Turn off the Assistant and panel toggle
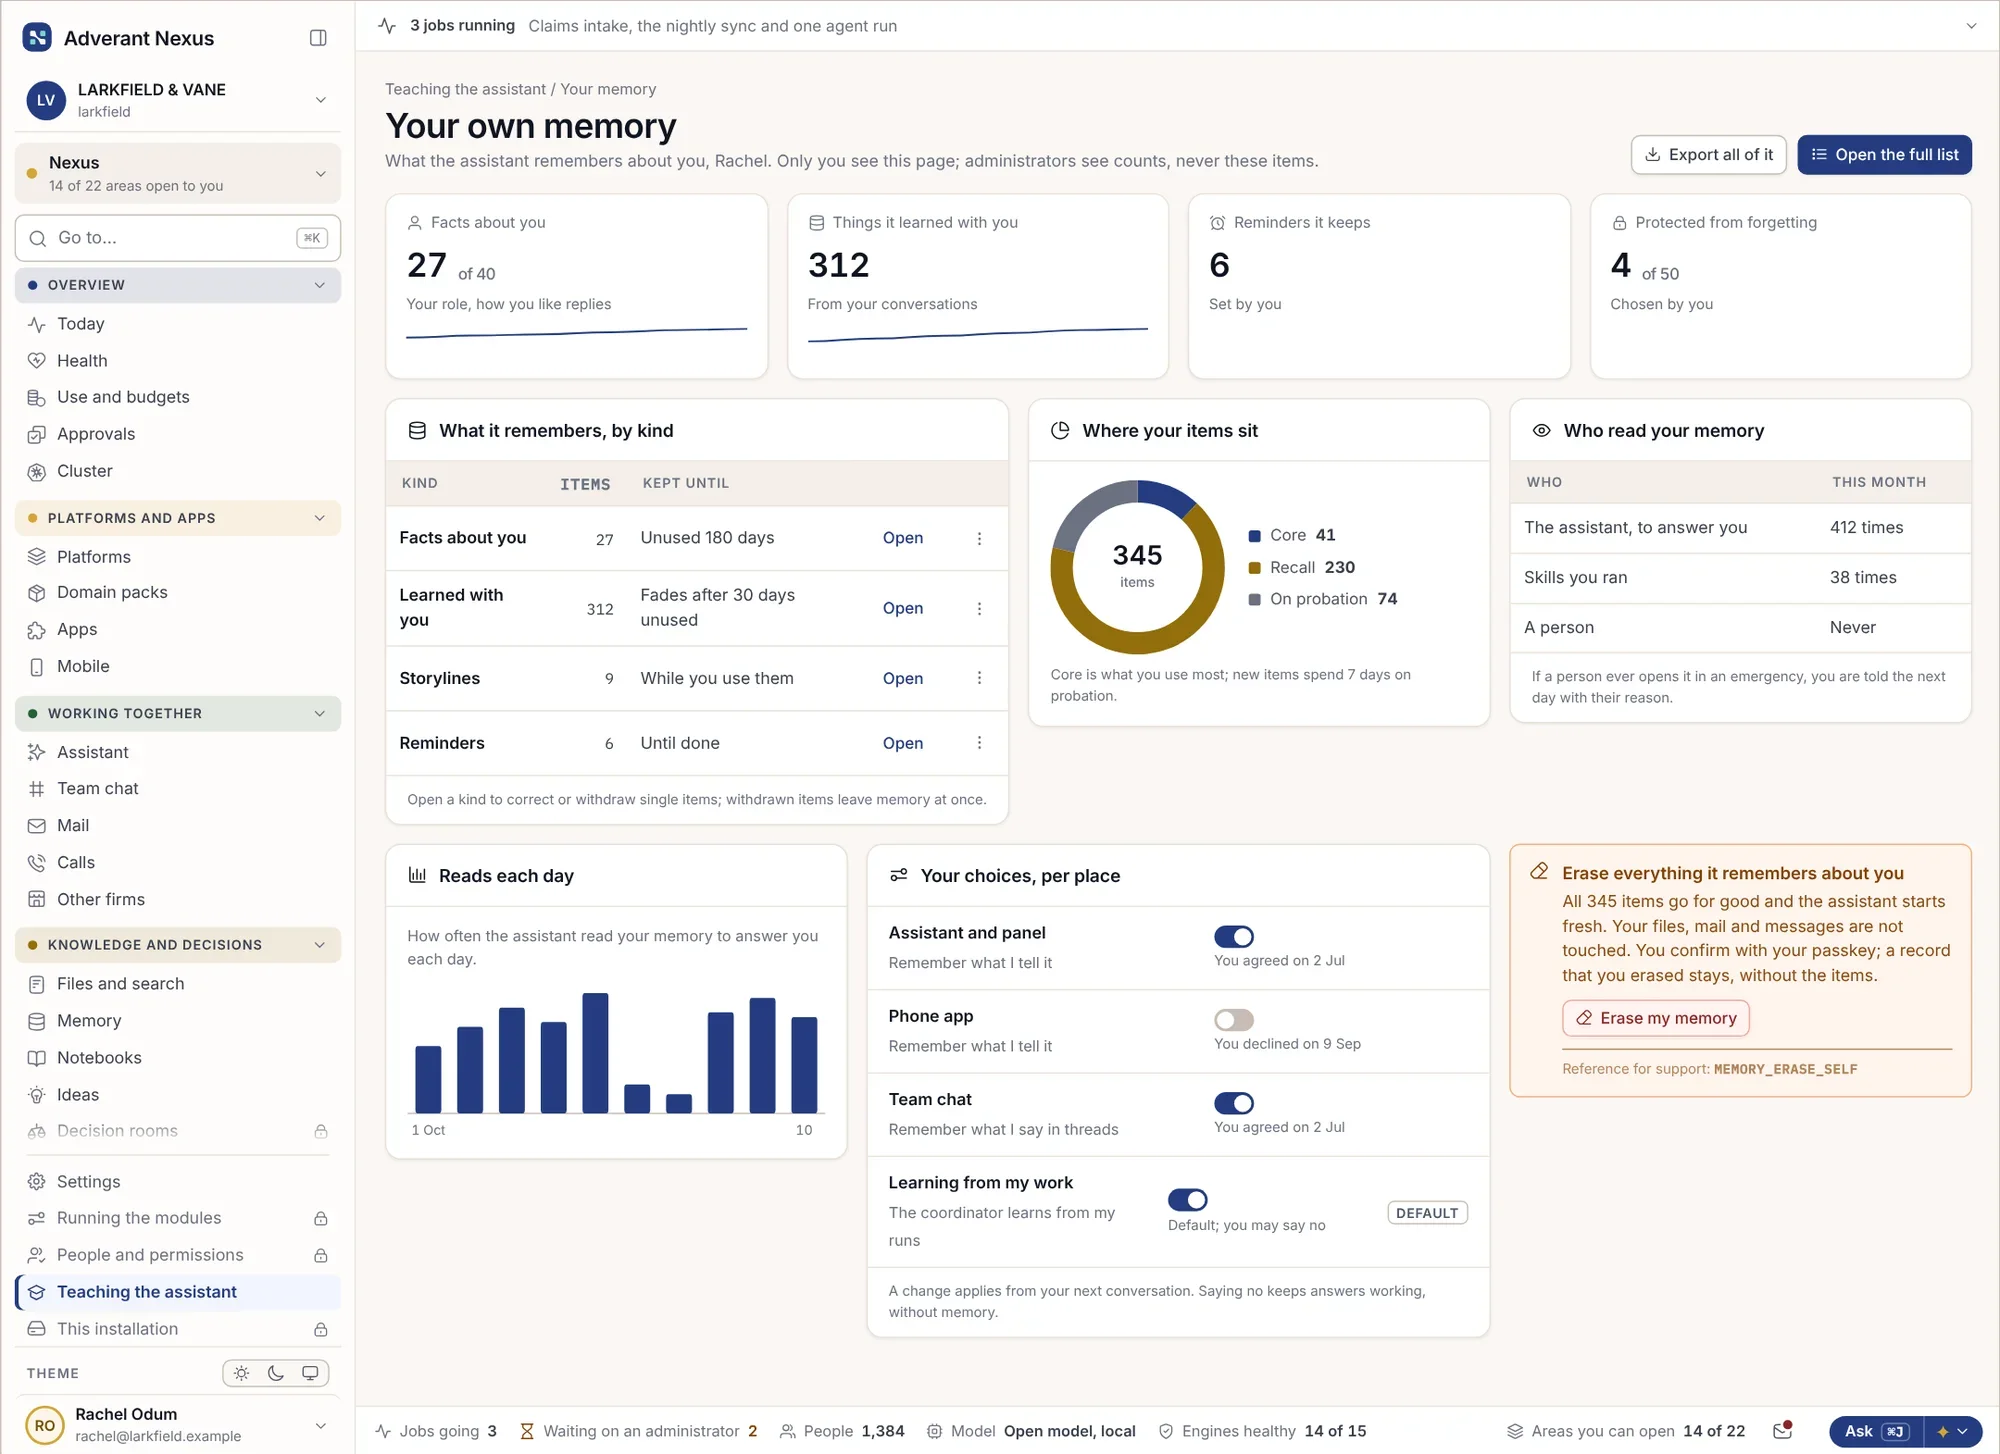Viewport: 2000px width, 1454px height. point(1234,937)
